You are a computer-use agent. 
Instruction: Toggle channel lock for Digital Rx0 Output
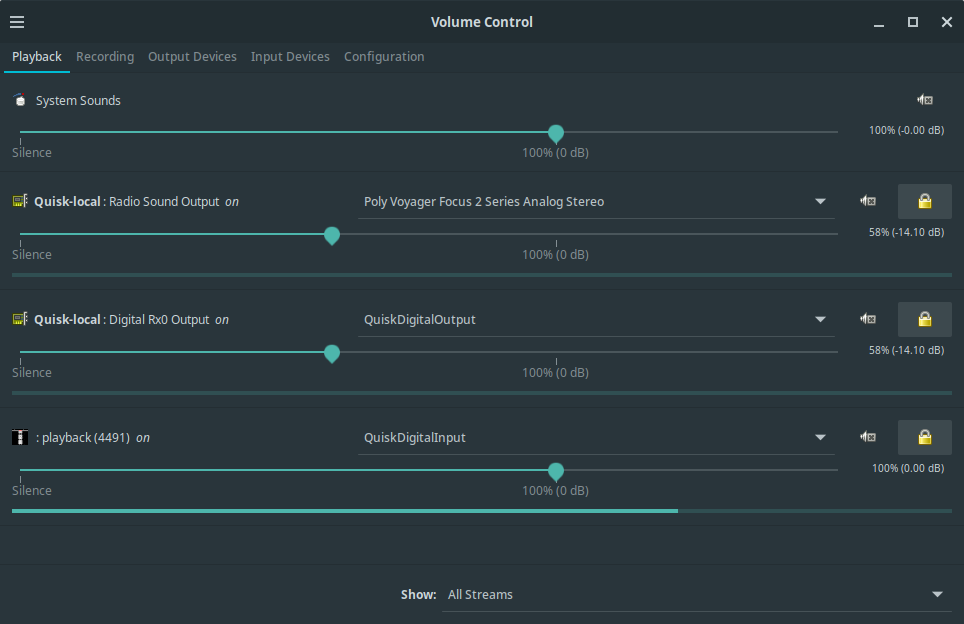point(924,320)
